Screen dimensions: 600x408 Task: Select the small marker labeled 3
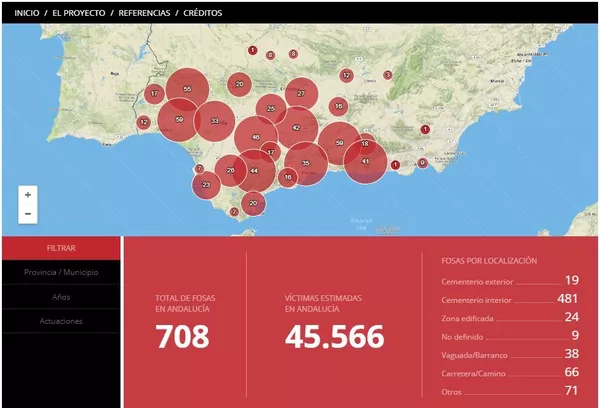click(388, 75)
